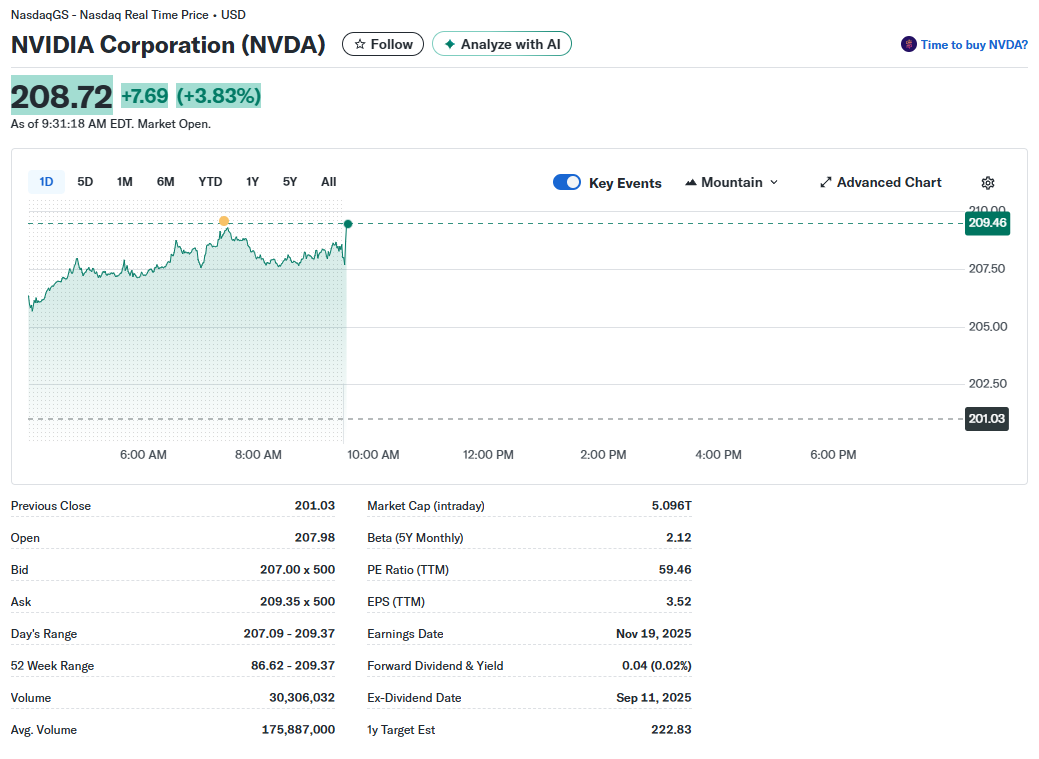Click the purple icon beside Time to buy NVDA
This screenshot has height=759, width=1039.
[908, 45]
